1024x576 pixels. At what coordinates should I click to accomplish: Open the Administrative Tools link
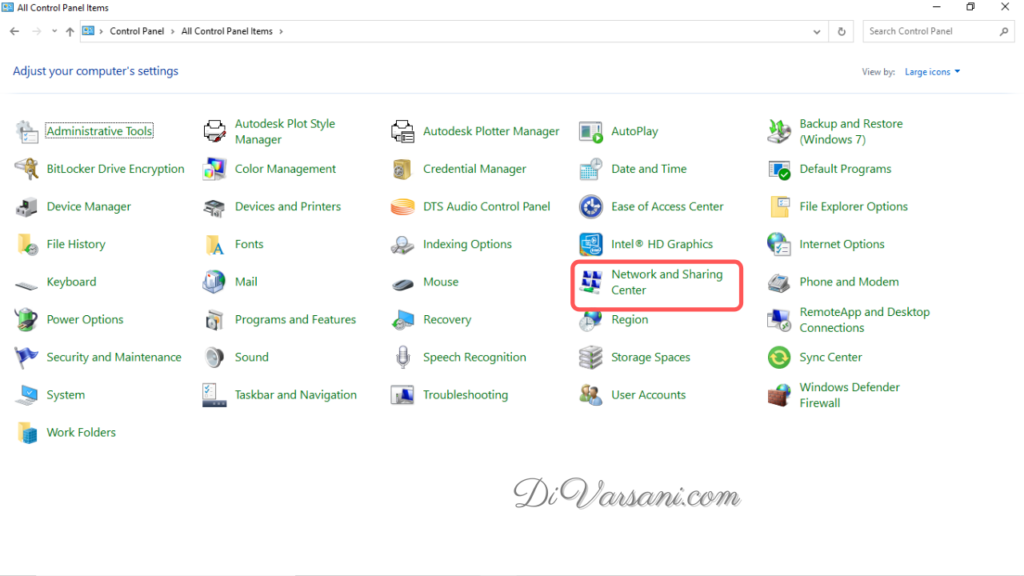99,131
